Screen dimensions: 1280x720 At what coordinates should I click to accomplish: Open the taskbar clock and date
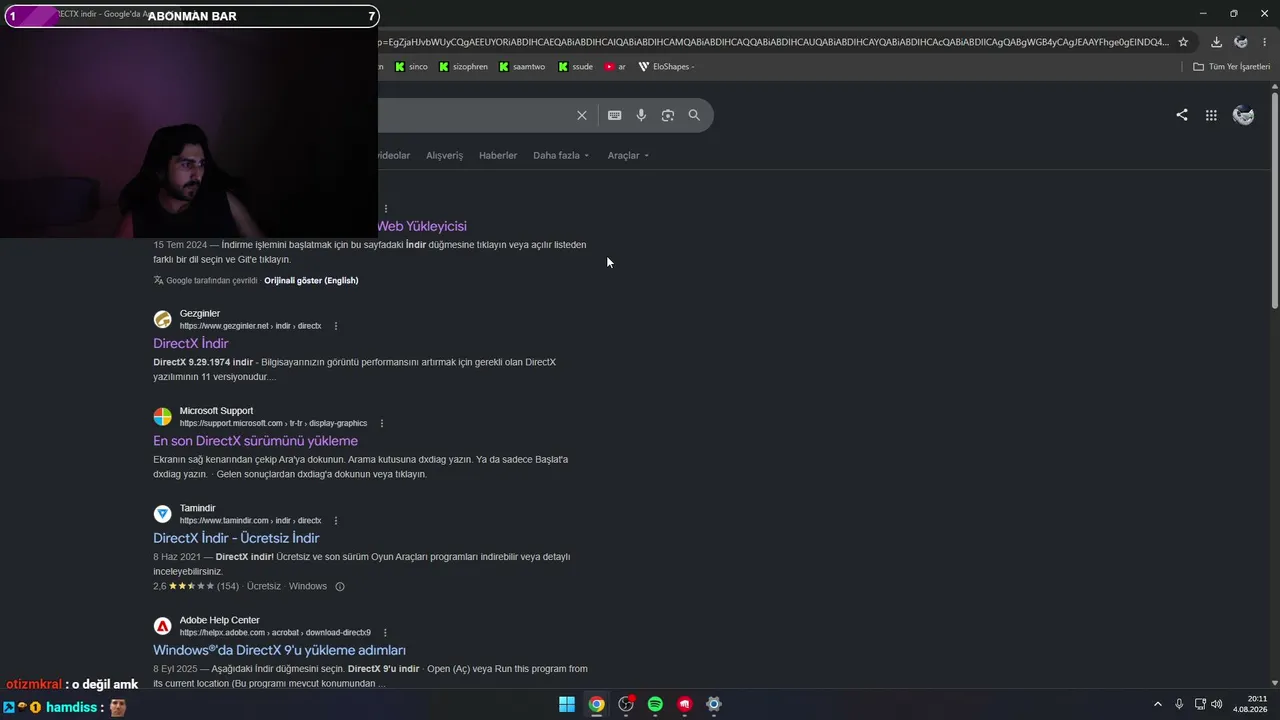(x=1250, y=704)
